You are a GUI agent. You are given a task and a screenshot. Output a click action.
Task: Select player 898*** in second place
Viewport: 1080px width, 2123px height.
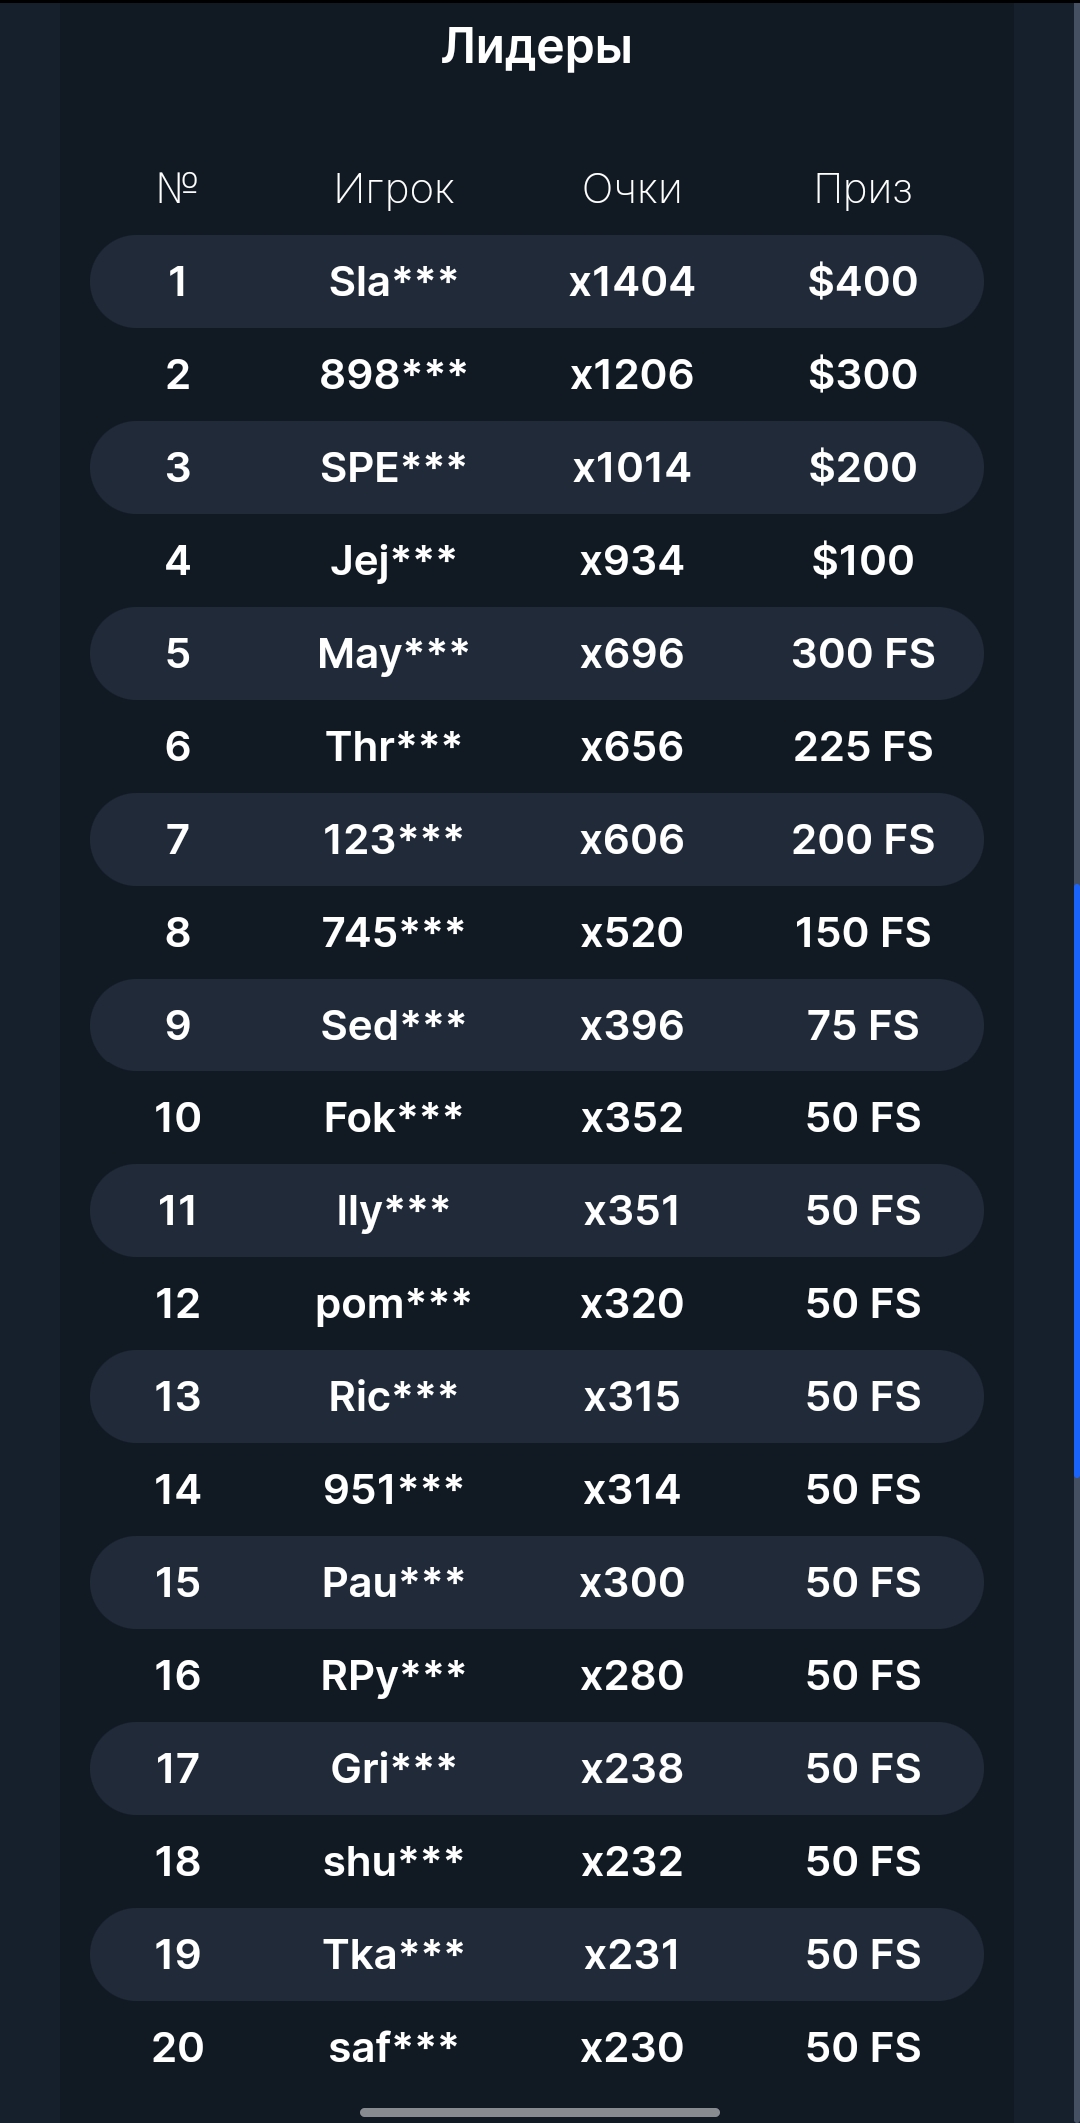[x=393, y=374]
